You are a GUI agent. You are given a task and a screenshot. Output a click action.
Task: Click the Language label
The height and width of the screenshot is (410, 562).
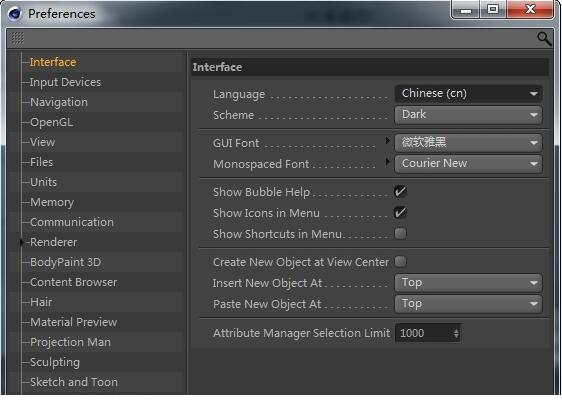coord(239,94)
